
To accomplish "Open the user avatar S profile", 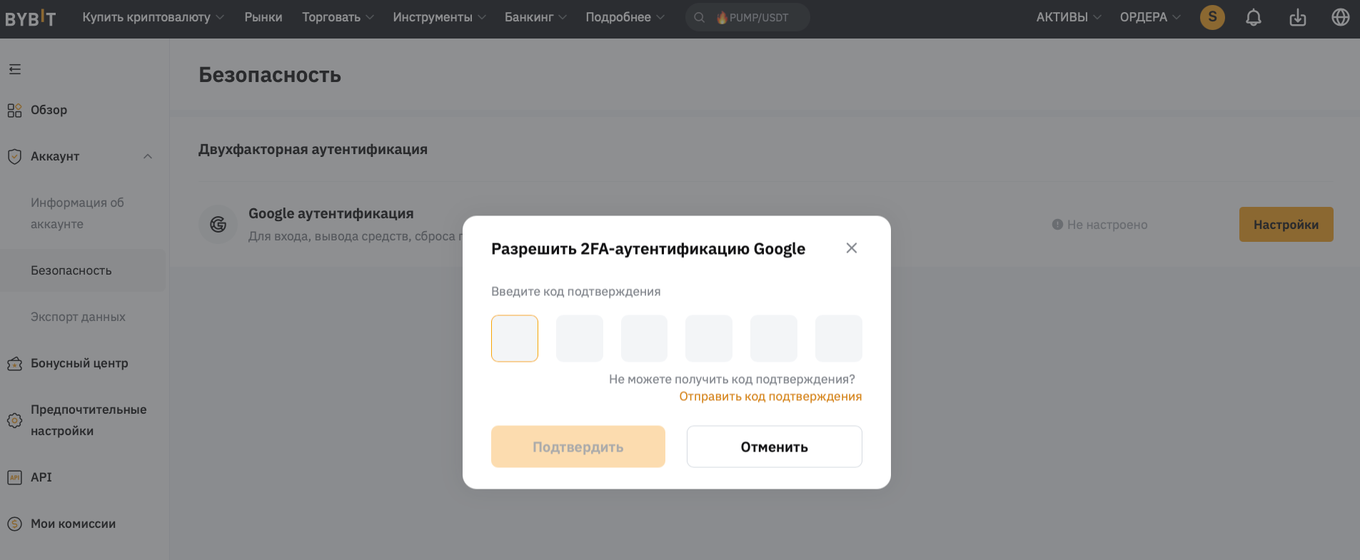I will coord(1212,17).
